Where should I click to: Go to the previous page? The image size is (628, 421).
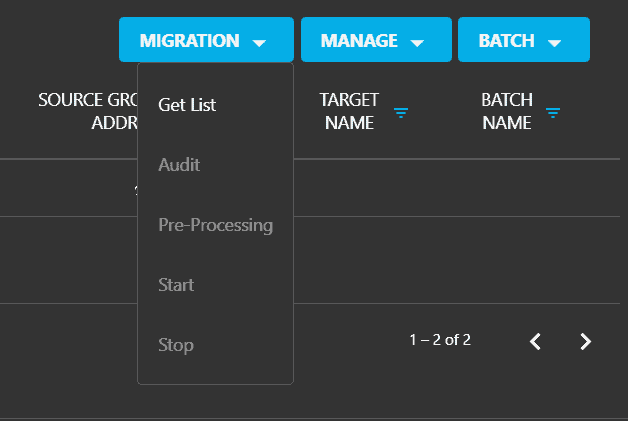pos(536,341)
